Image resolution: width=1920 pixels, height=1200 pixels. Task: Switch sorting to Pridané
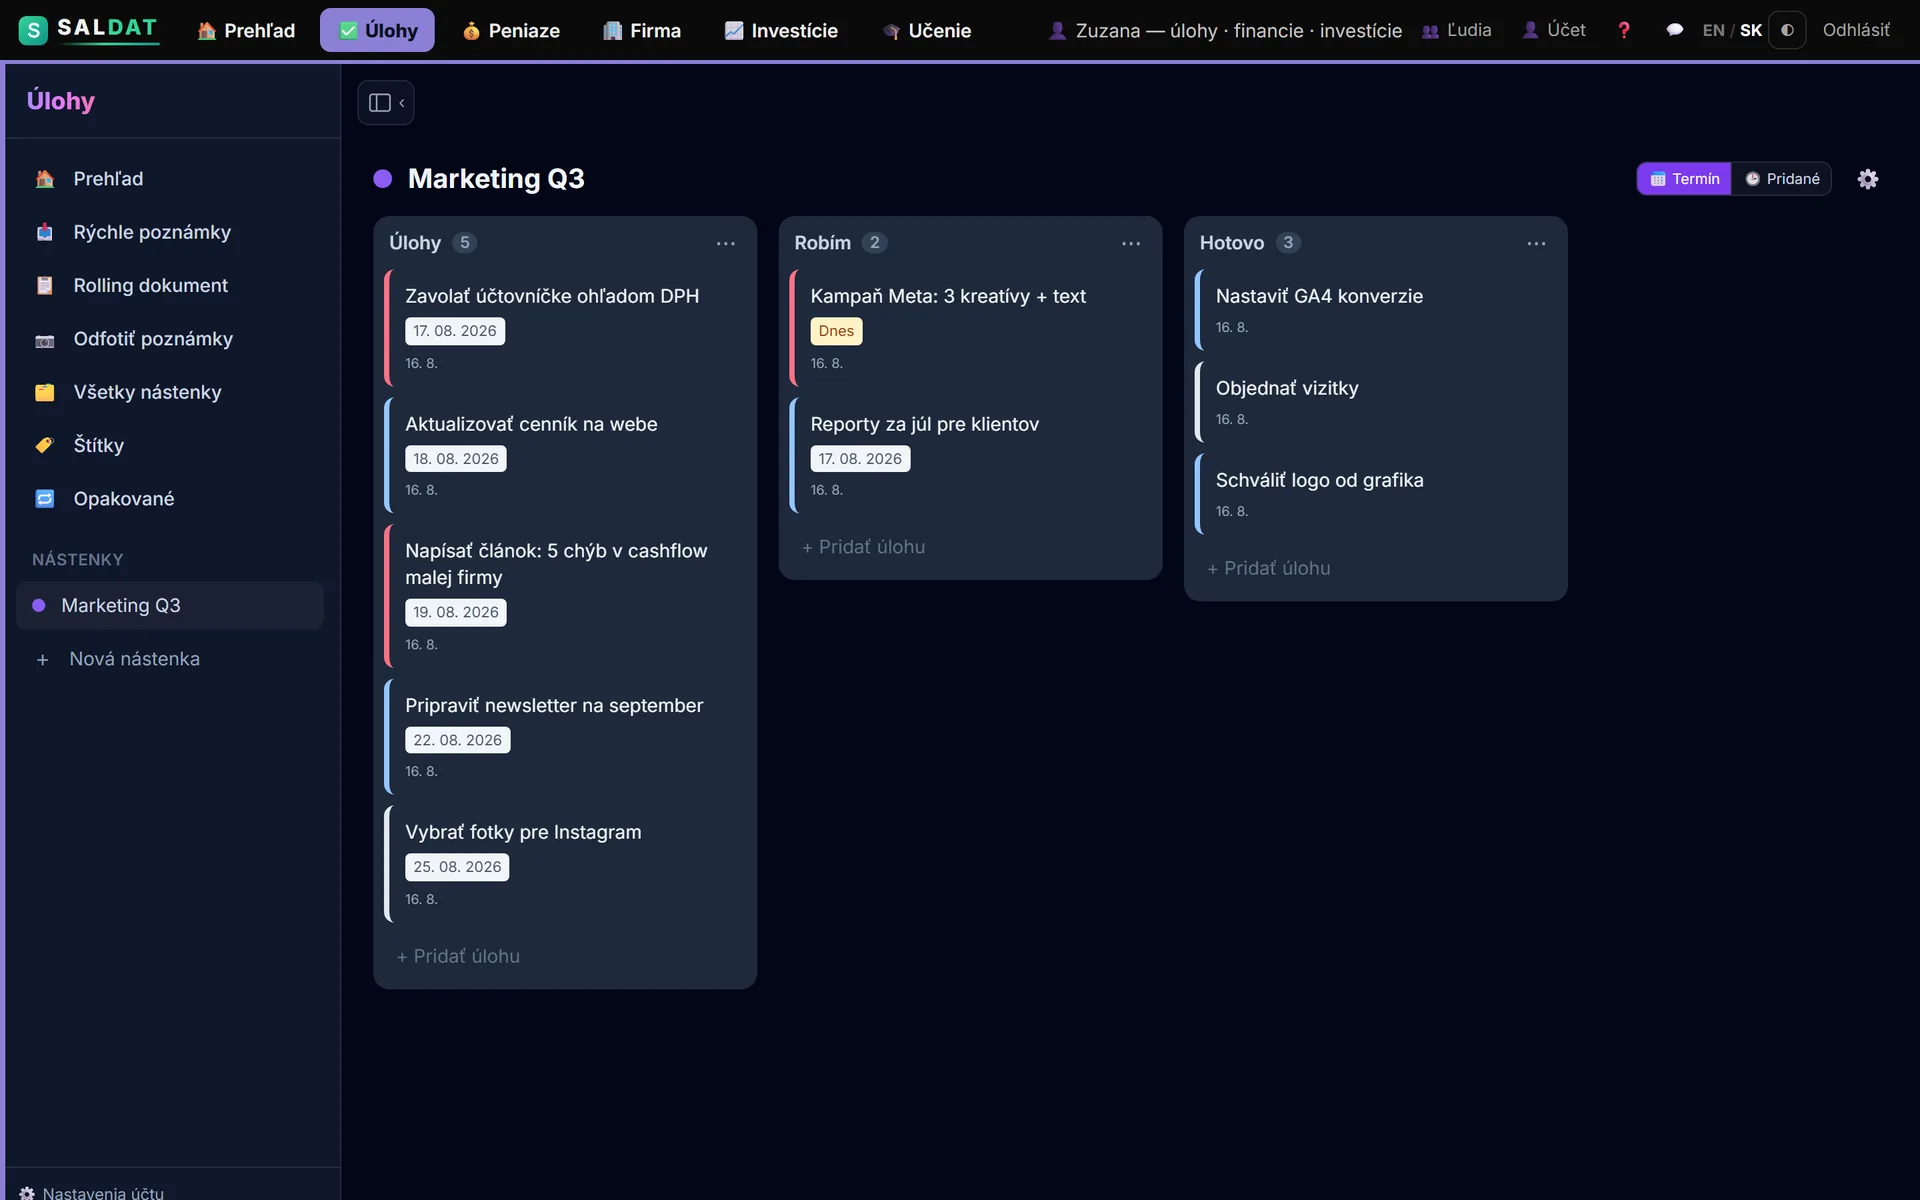coord(1782,179)
